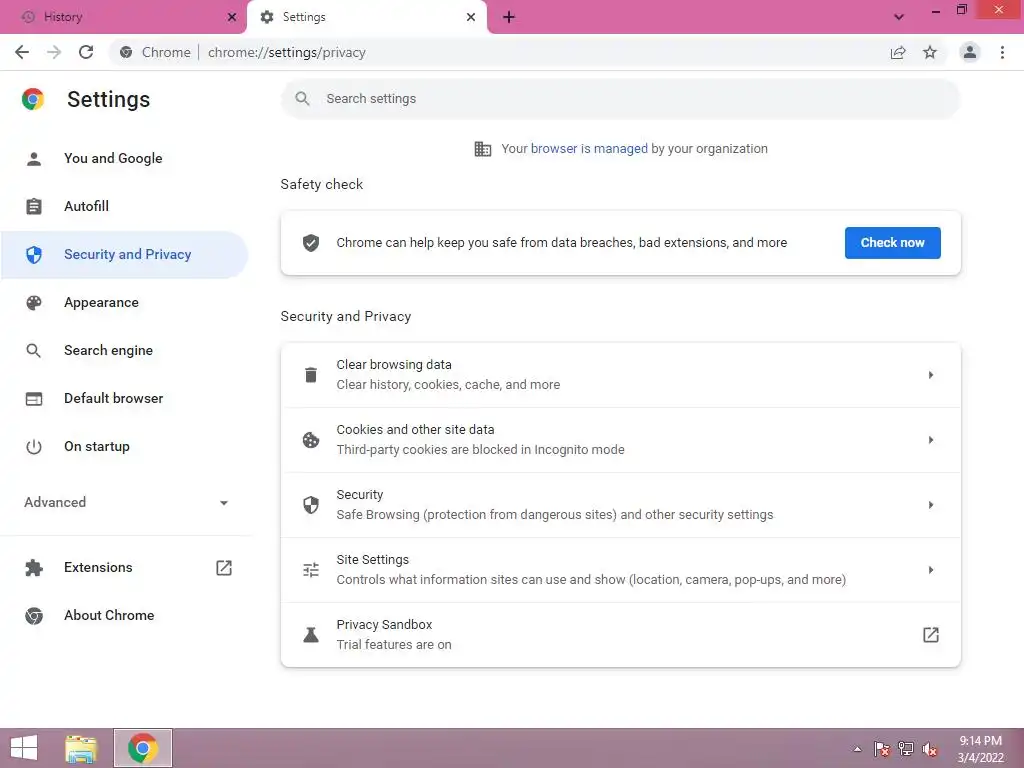Run safety check with Check now
The width and height of the screenshot is (1024, 768).
pos(892,243)
